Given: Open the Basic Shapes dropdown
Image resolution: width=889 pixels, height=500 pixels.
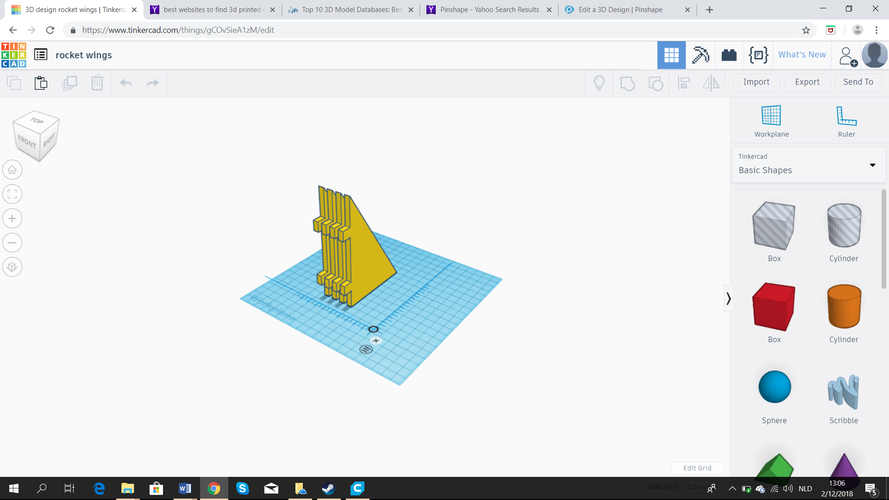Looking at the screenshot, I should [808, 164].
